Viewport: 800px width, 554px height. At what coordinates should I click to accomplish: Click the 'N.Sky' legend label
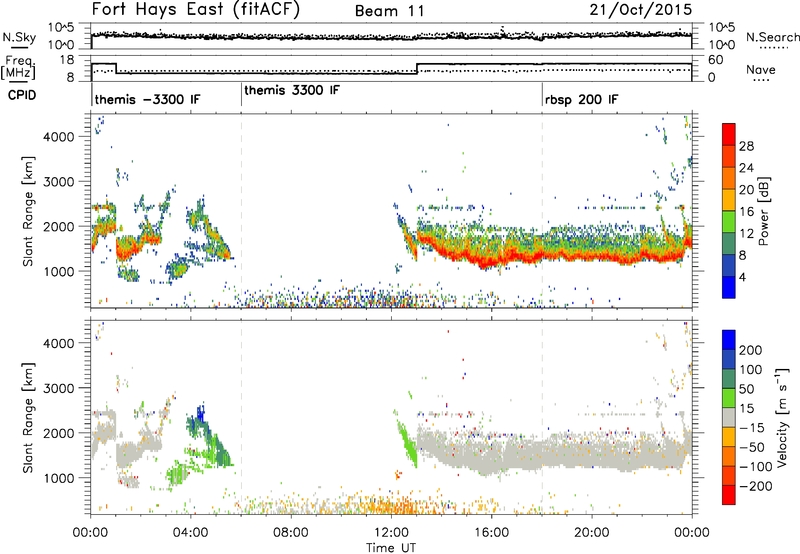(x=19, y=37)
